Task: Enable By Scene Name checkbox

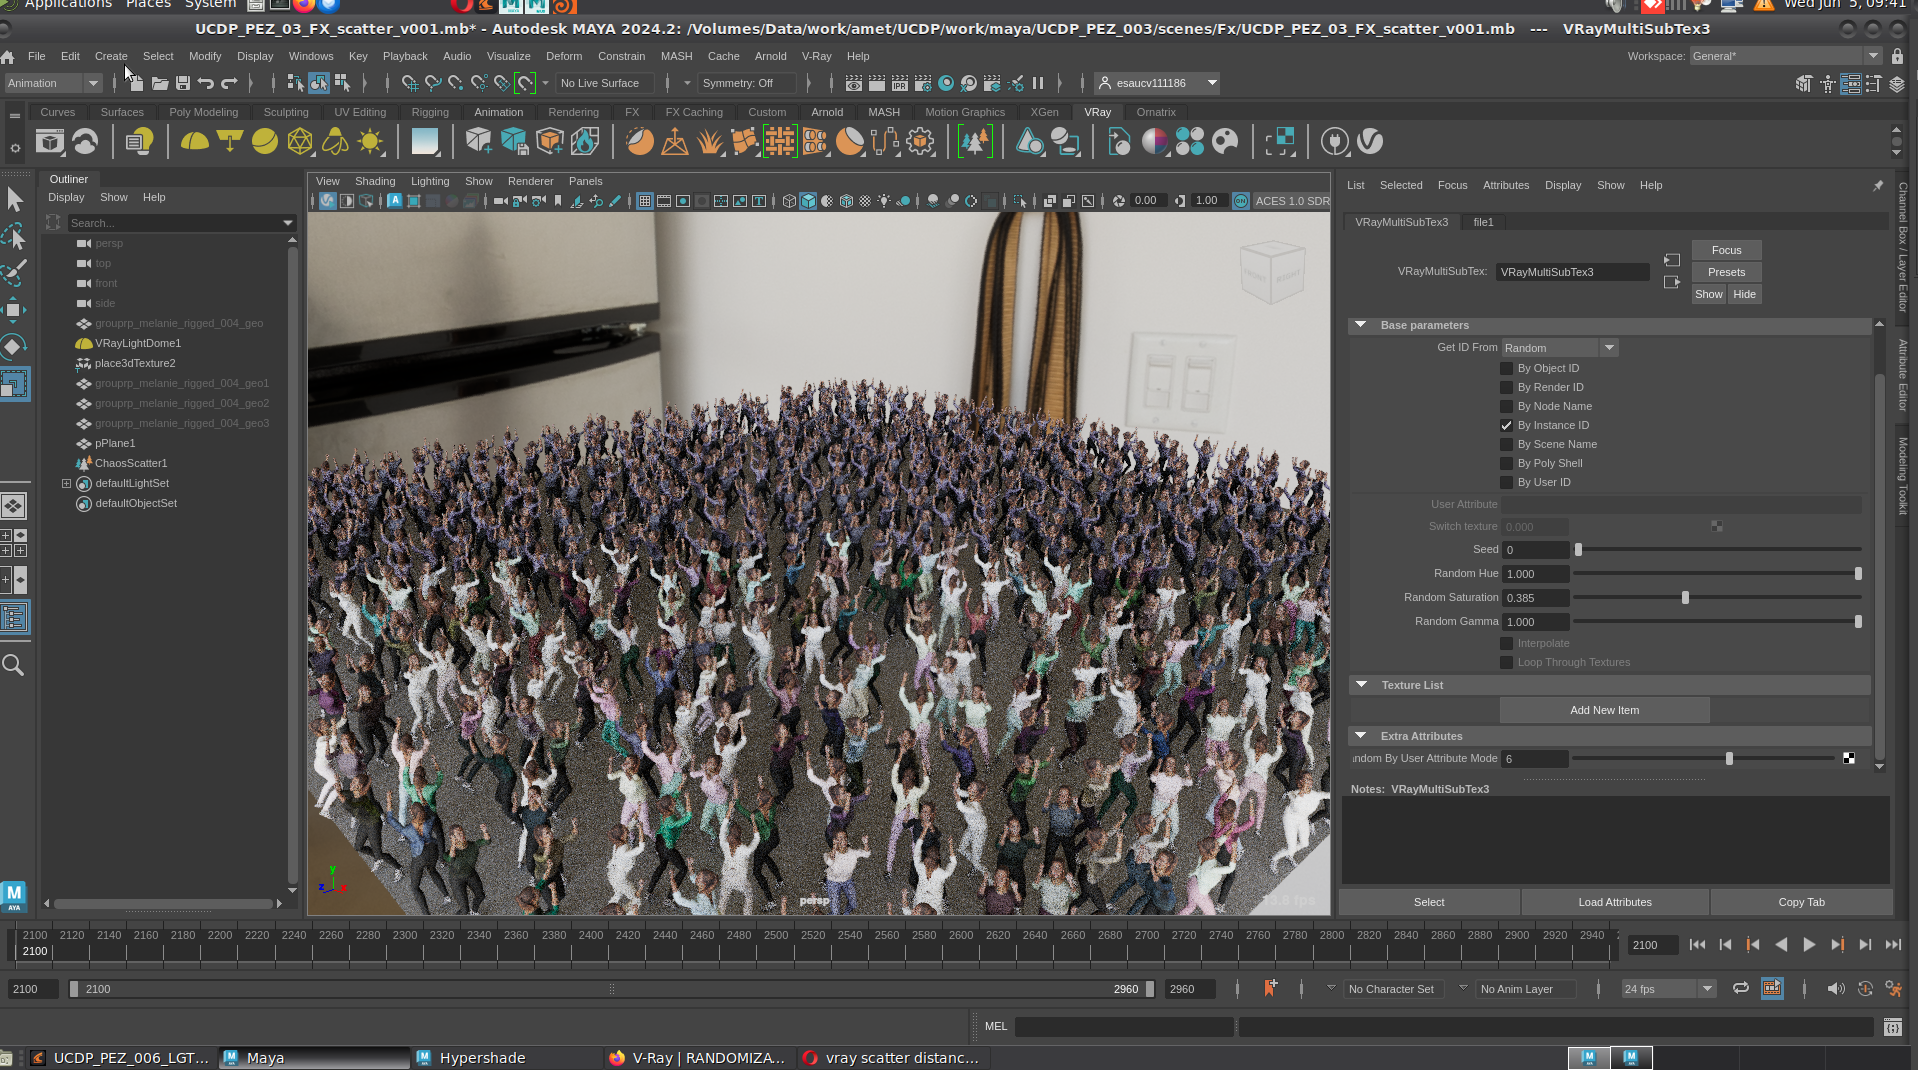Action: (1506, 444)
